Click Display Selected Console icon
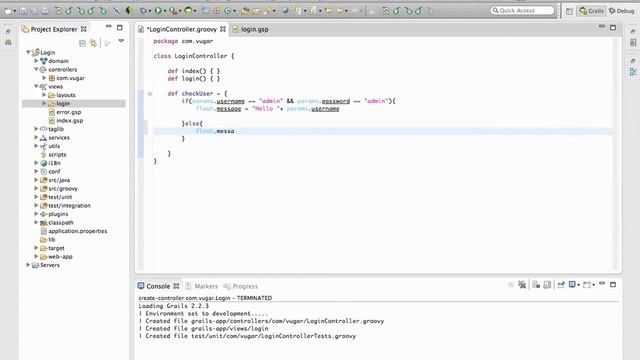Image resolution: width=640 pixels, height=360 pixels. [572, 284]
